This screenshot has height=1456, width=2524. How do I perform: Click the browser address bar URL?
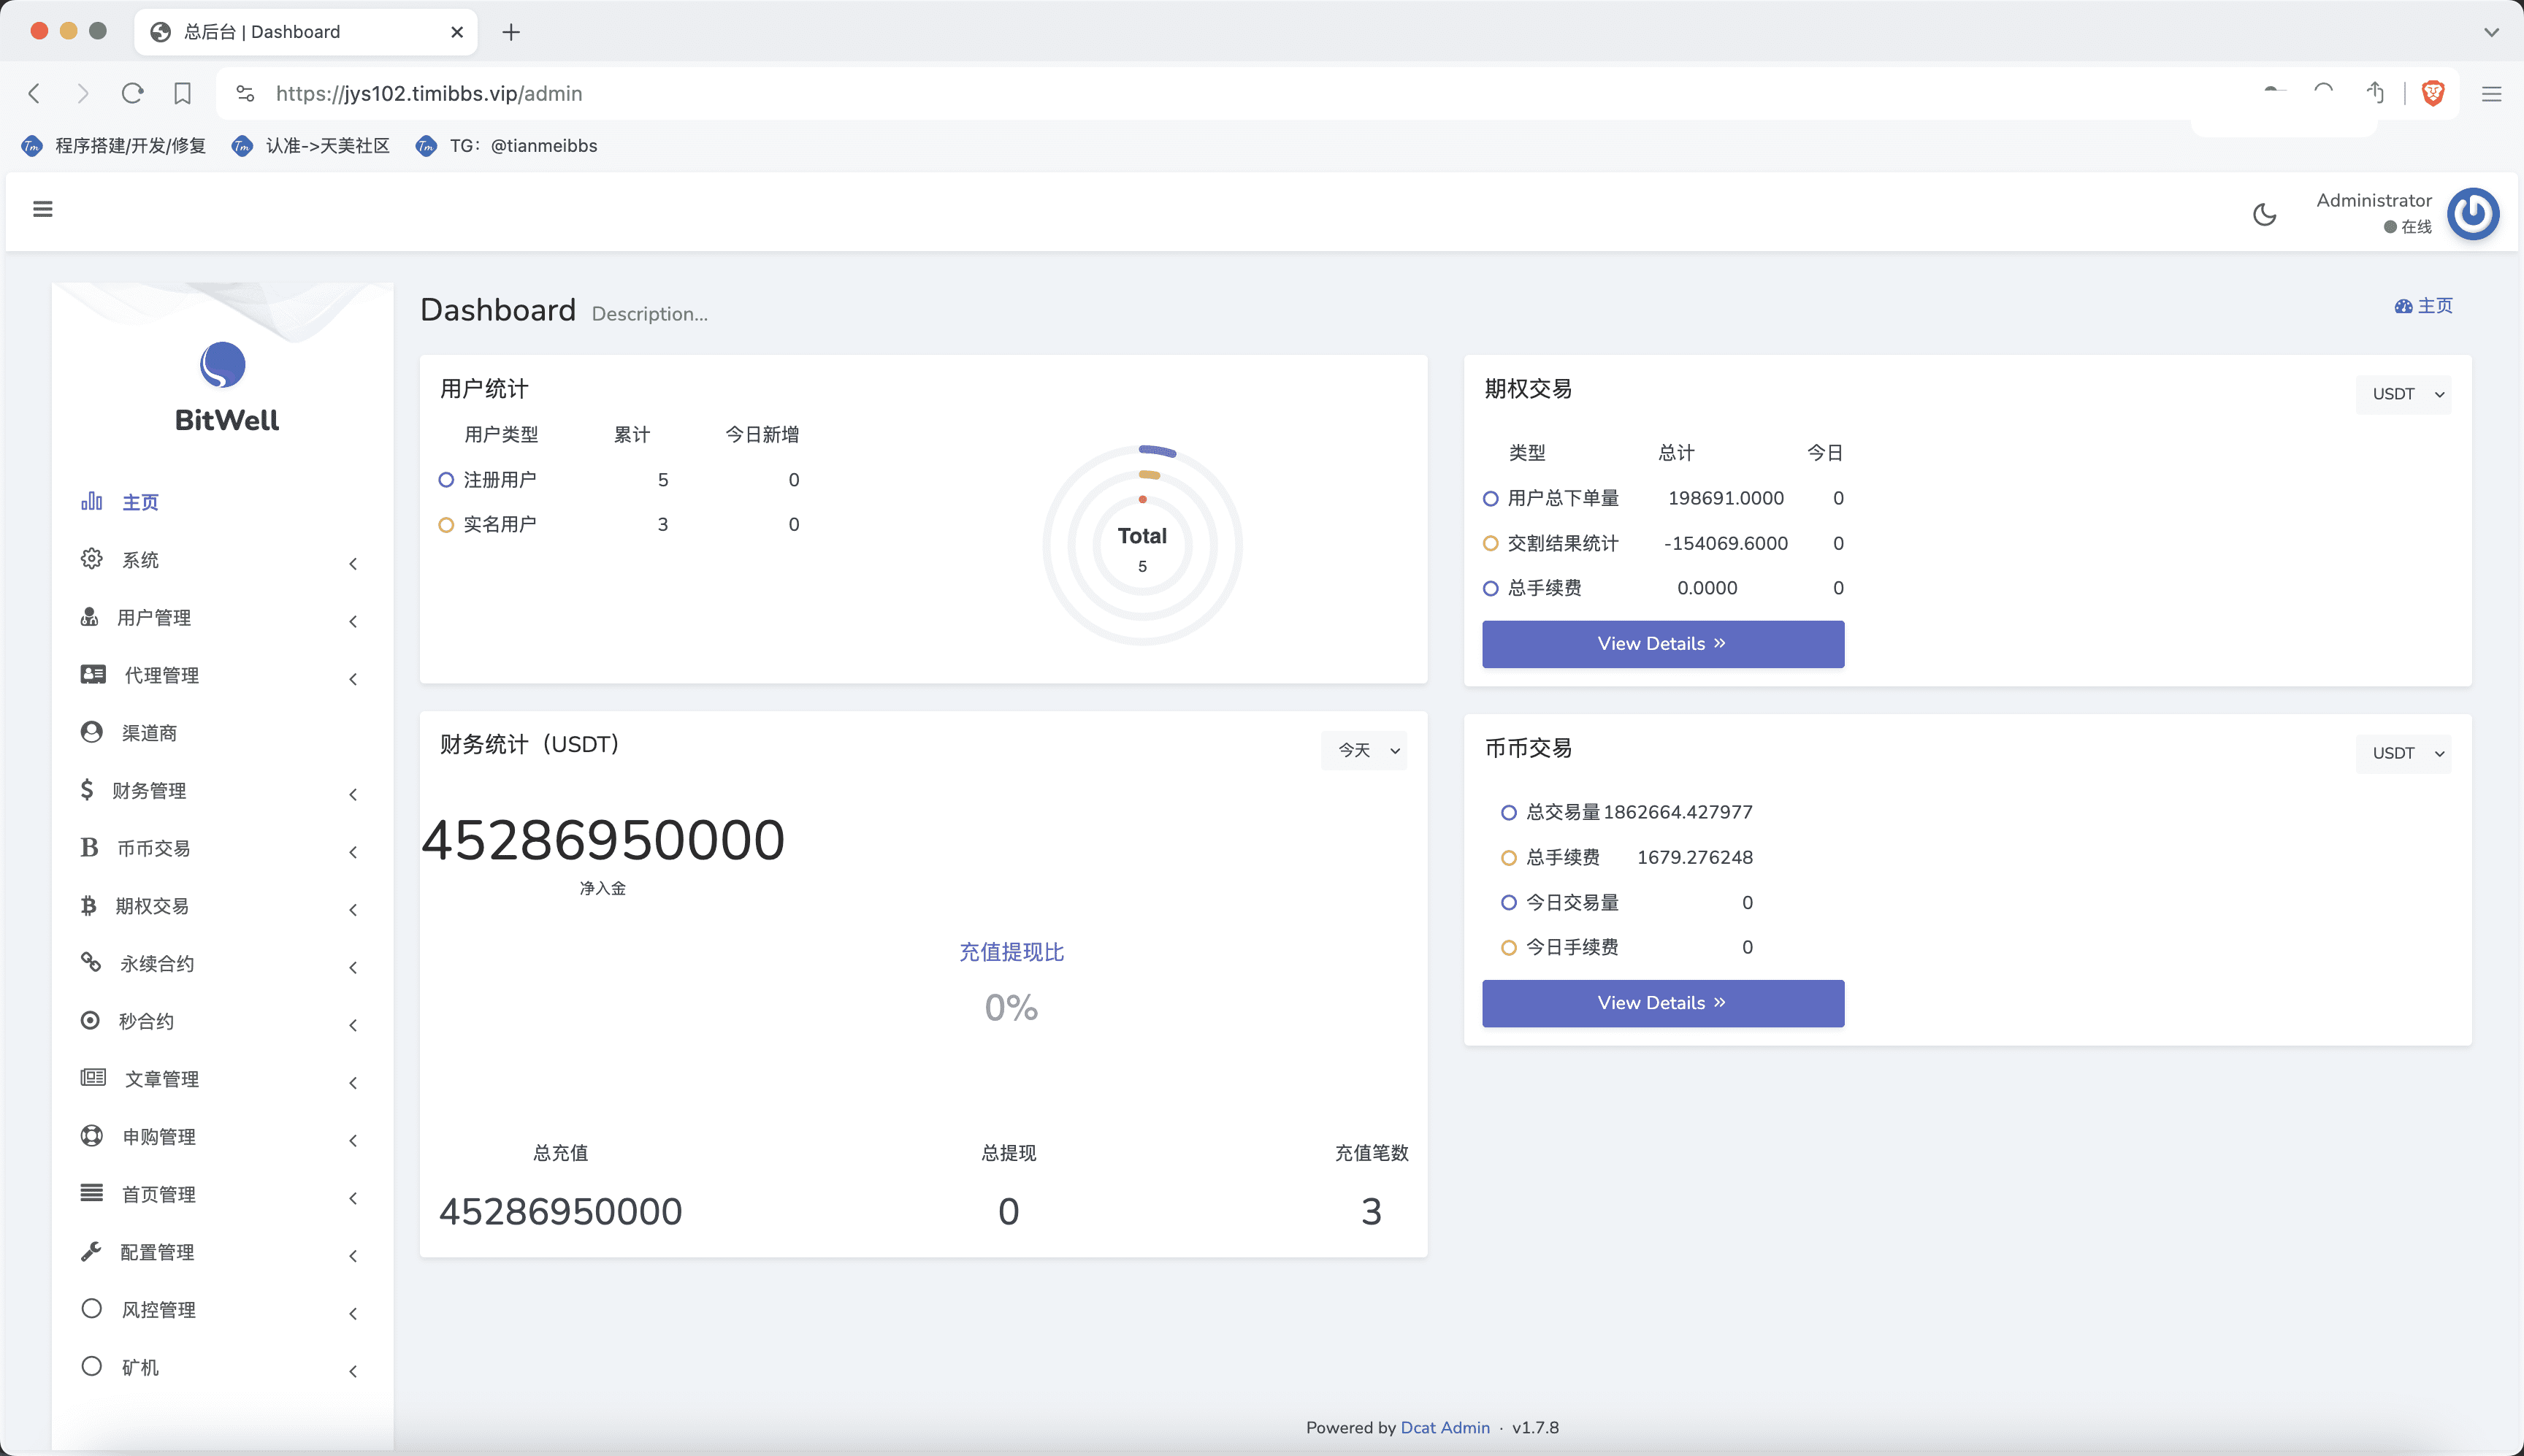(x=429, y=93)
